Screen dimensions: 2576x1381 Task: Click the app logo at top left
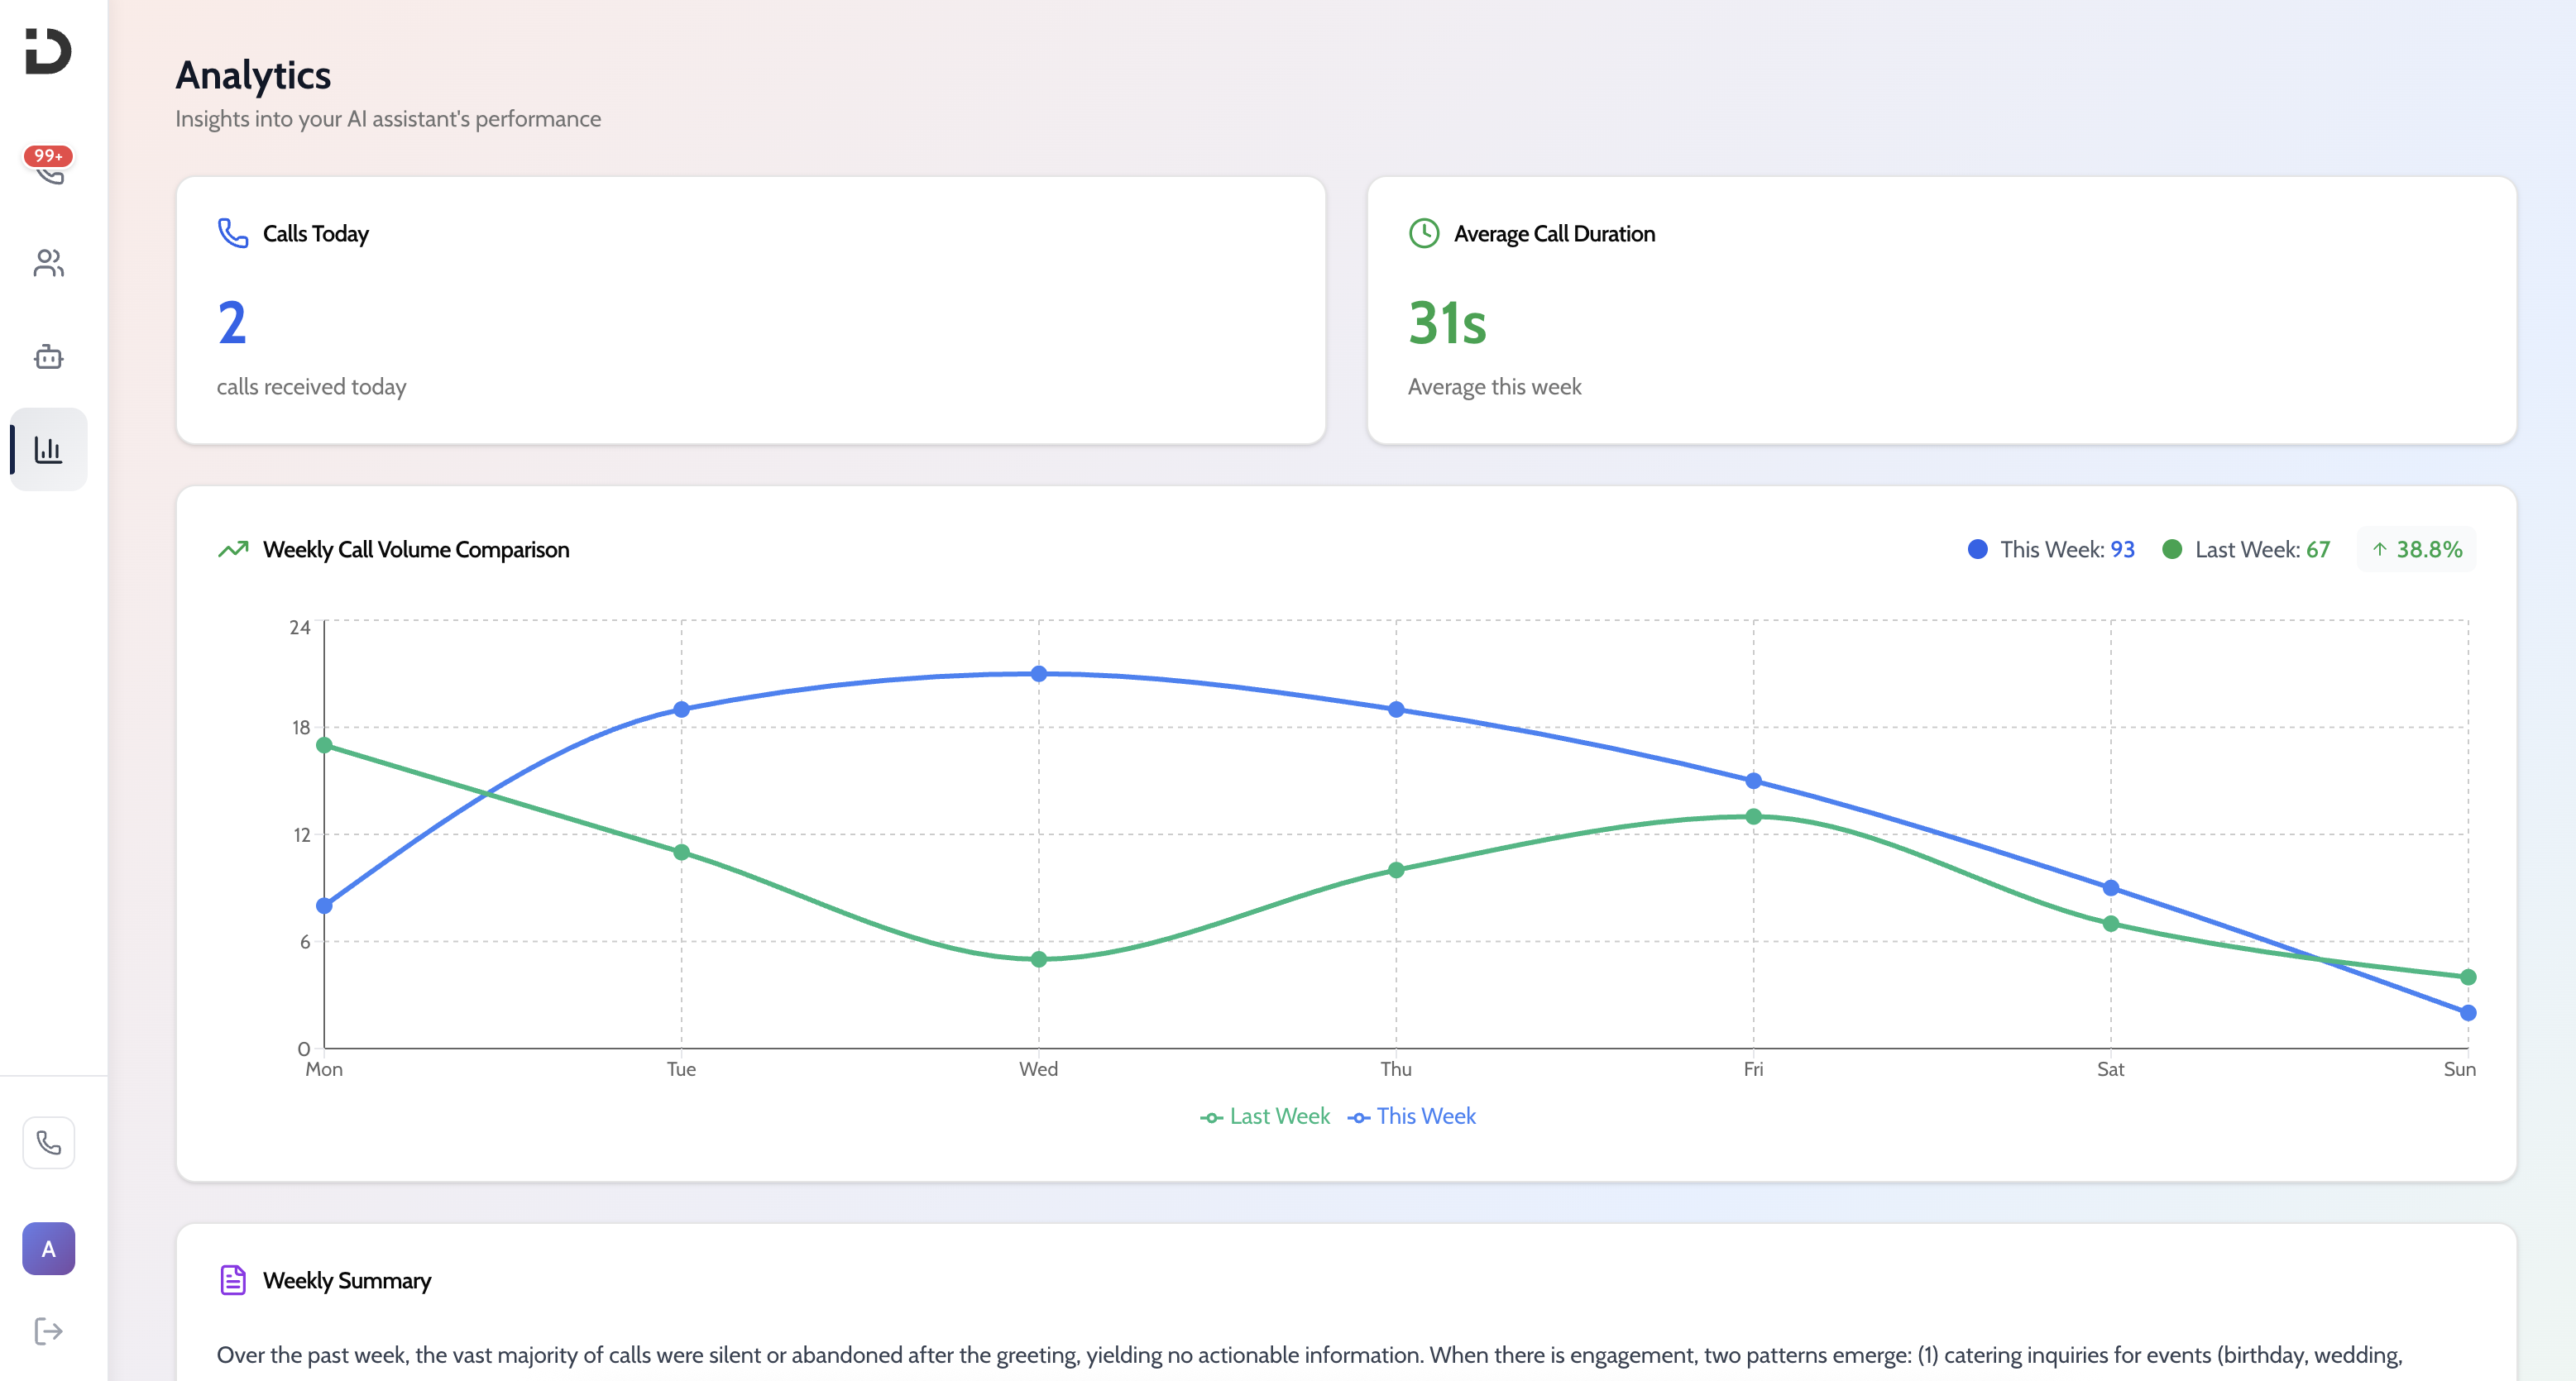tap(48, 51)
